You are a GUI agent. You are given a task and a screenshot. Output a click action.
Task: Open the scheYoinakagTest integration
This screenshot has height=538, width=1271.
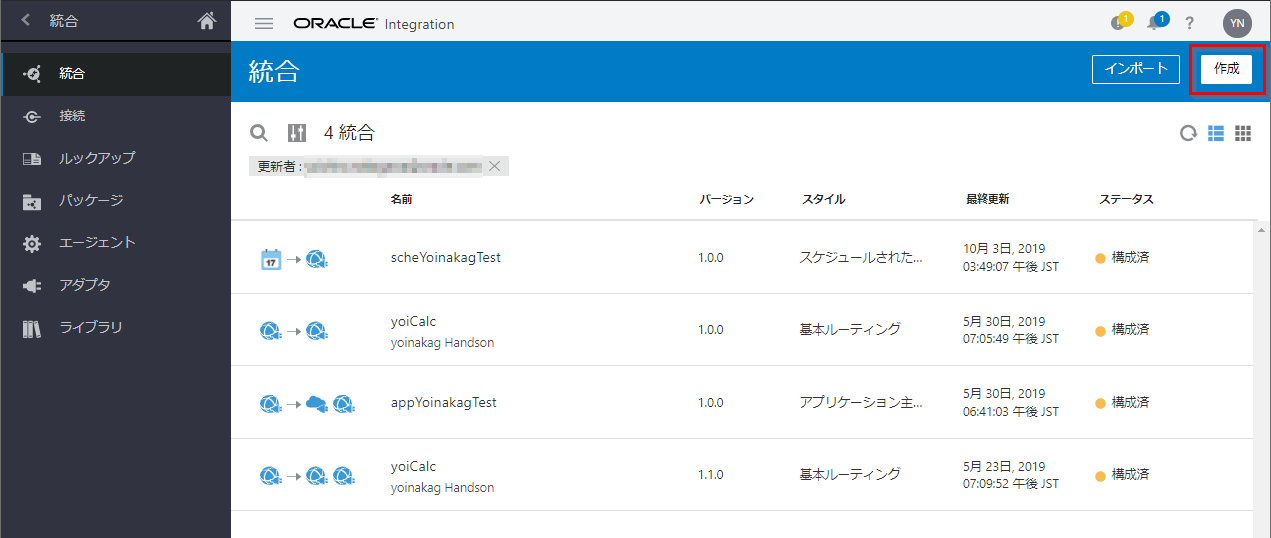445,257
